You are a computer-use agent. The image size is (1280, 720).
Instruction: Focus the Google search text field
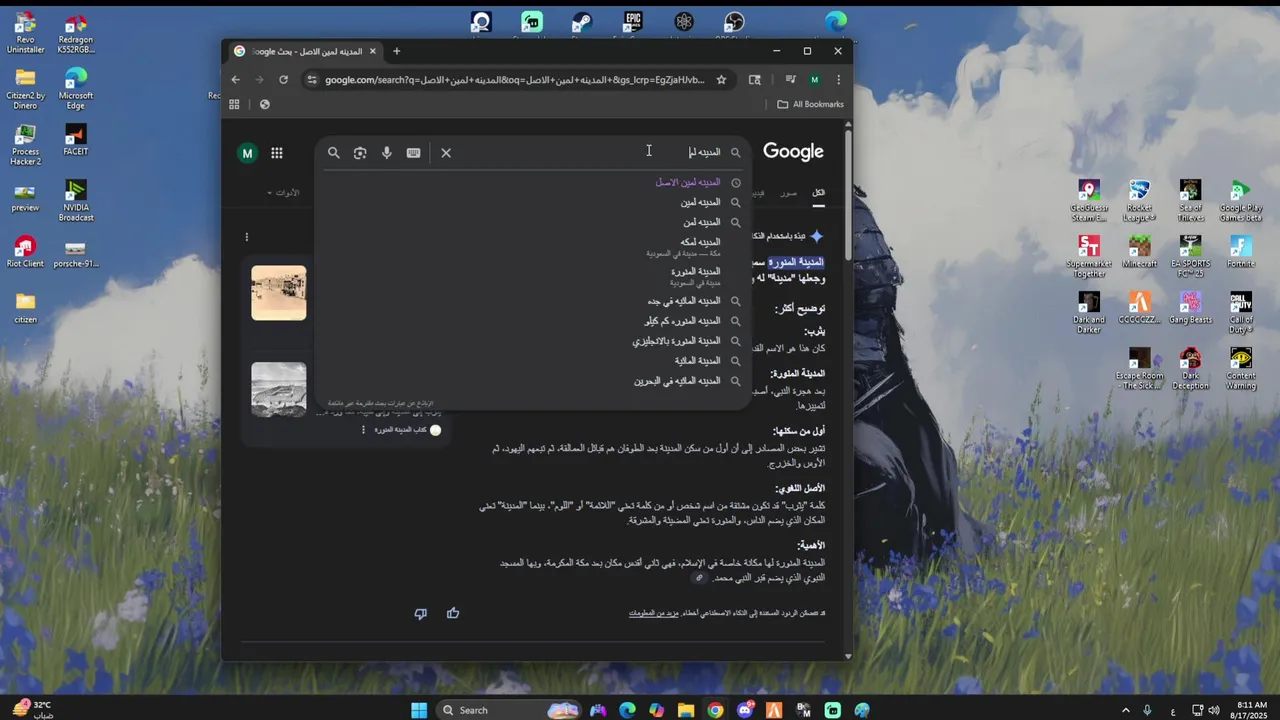point(590,152)
